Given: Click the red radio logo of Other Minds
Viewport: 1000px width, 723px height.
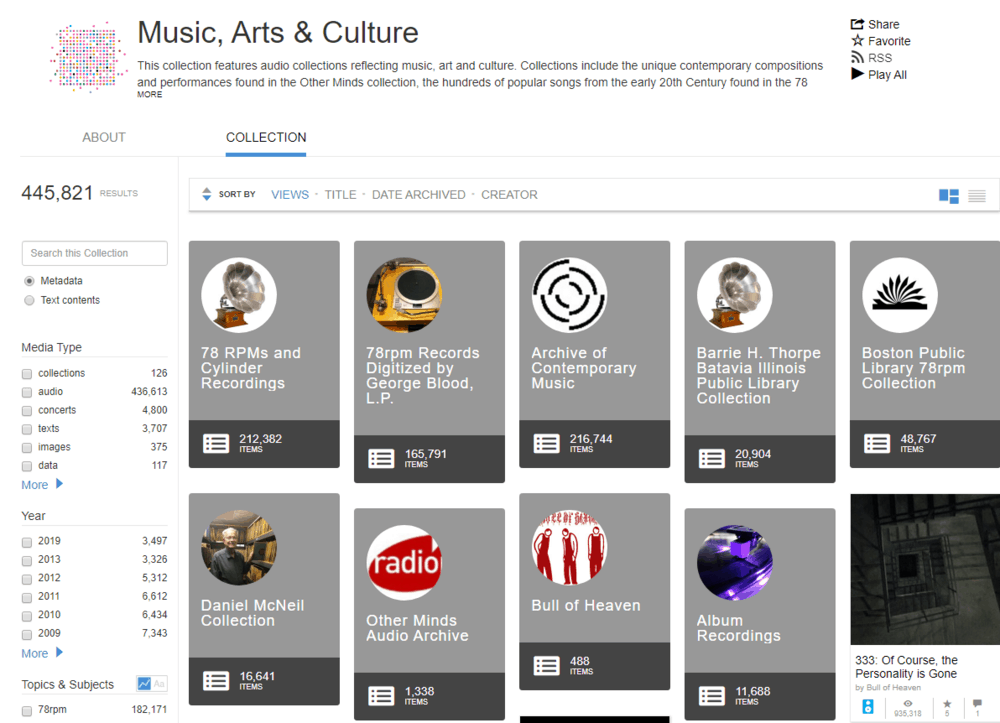Looking at the screenshot, I should (x=404, y=562).
